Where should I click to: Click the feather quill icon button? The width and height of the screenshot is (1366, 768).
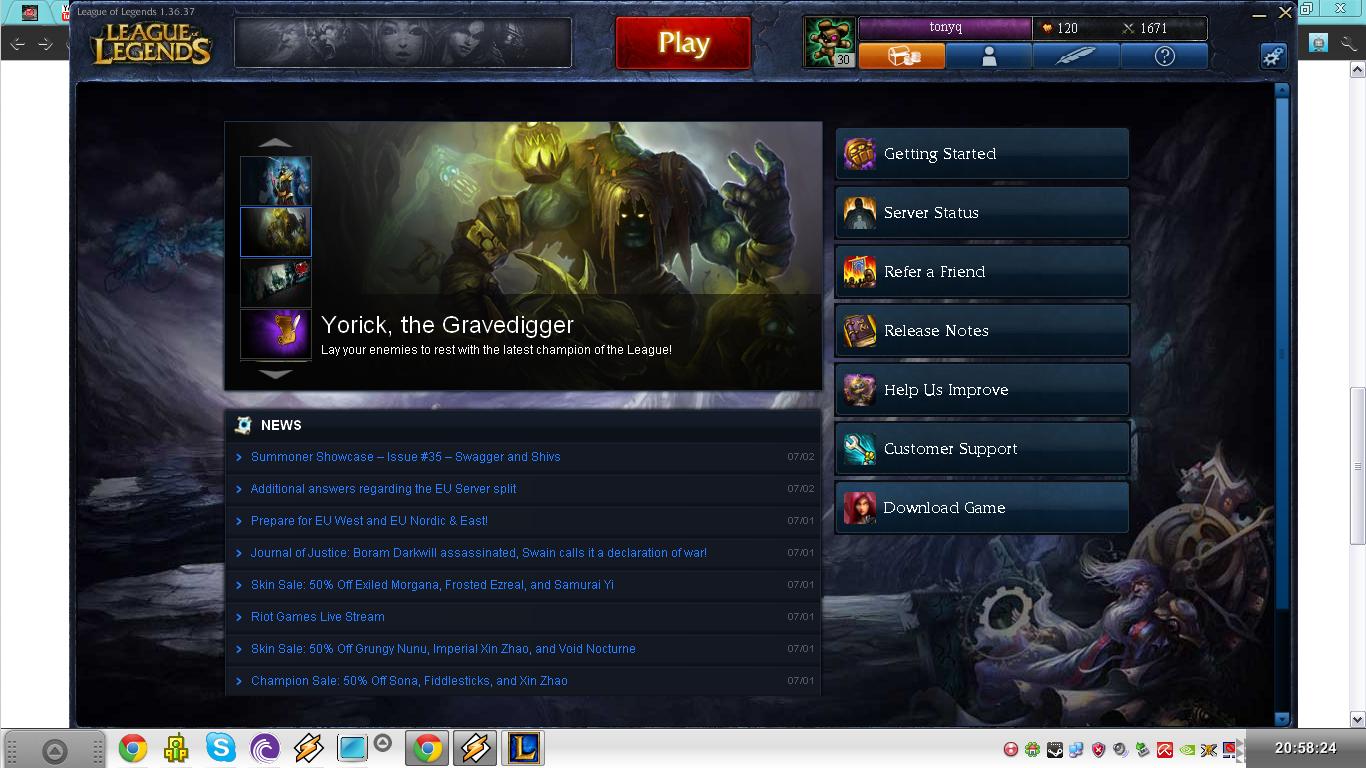(1076, 57)
